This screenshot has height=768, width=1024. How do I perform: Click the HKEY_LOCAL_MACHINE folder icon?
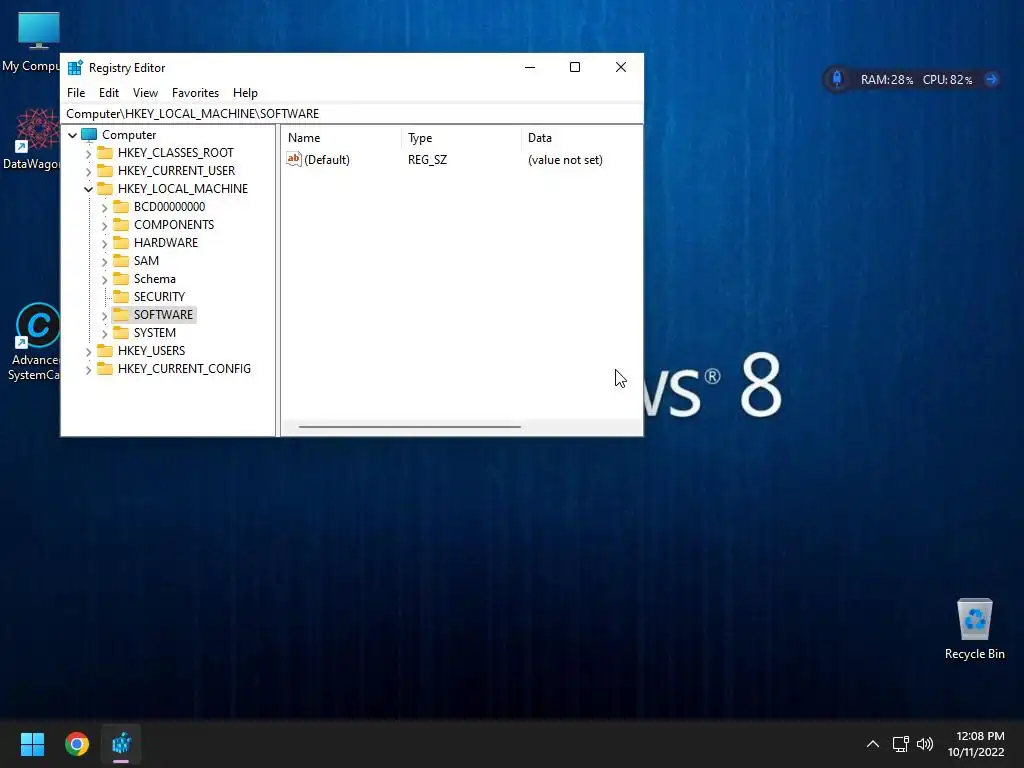point(104,189)
